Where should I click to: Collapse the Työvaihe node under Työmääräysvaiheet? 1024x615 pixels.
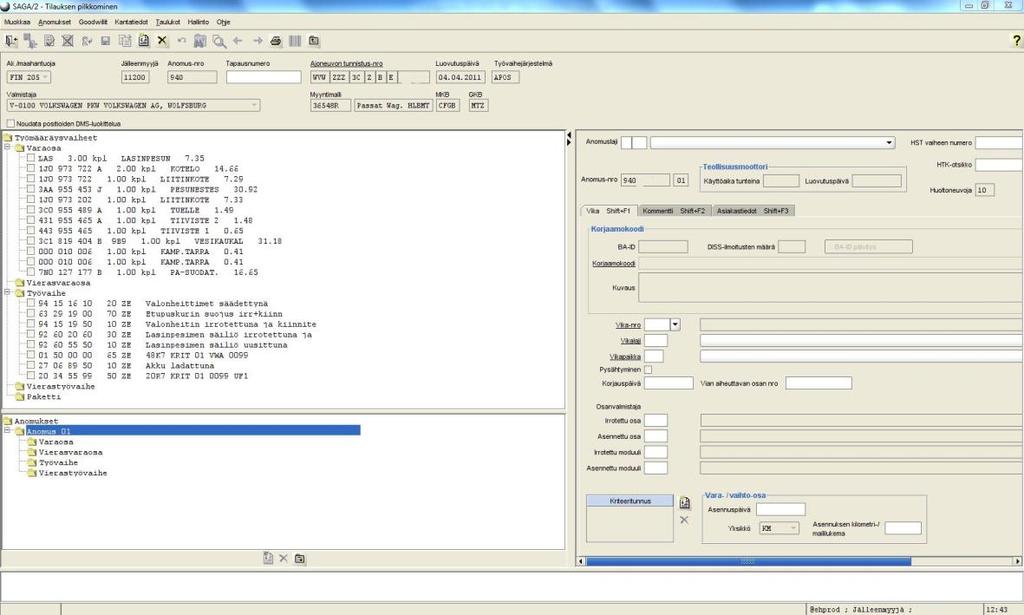tap(8, 293)
